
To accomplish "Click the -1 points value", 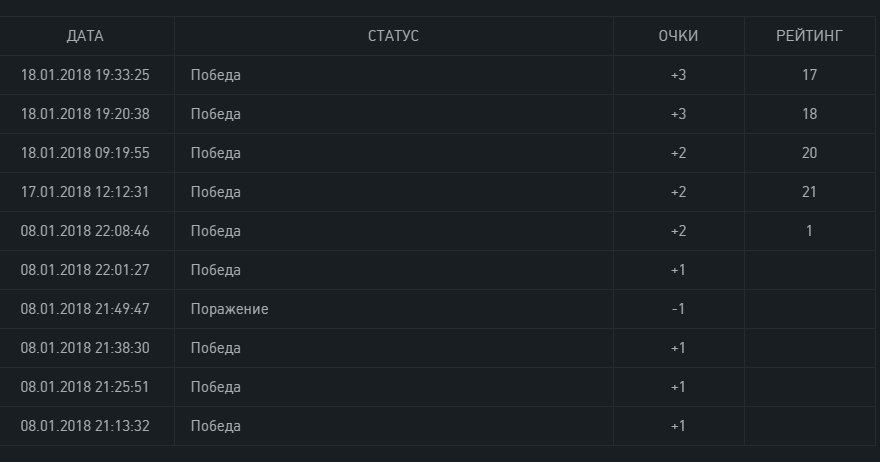I will point(678,309).
